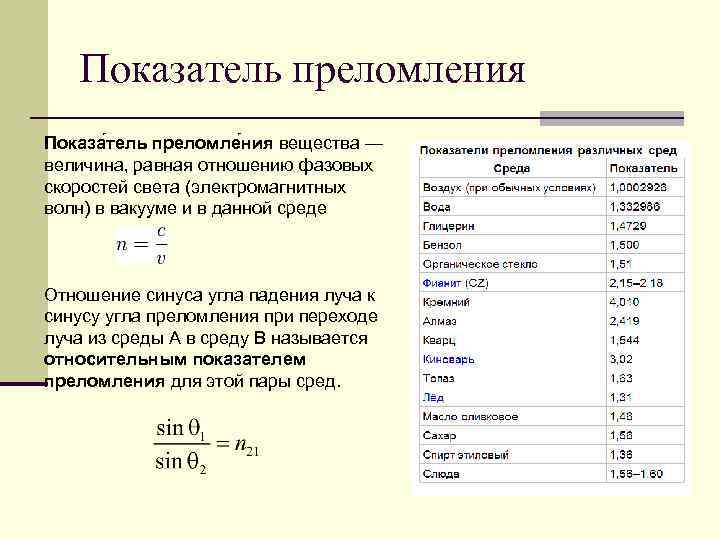Select the 'Слюда' table cell

tap(512, 473)
